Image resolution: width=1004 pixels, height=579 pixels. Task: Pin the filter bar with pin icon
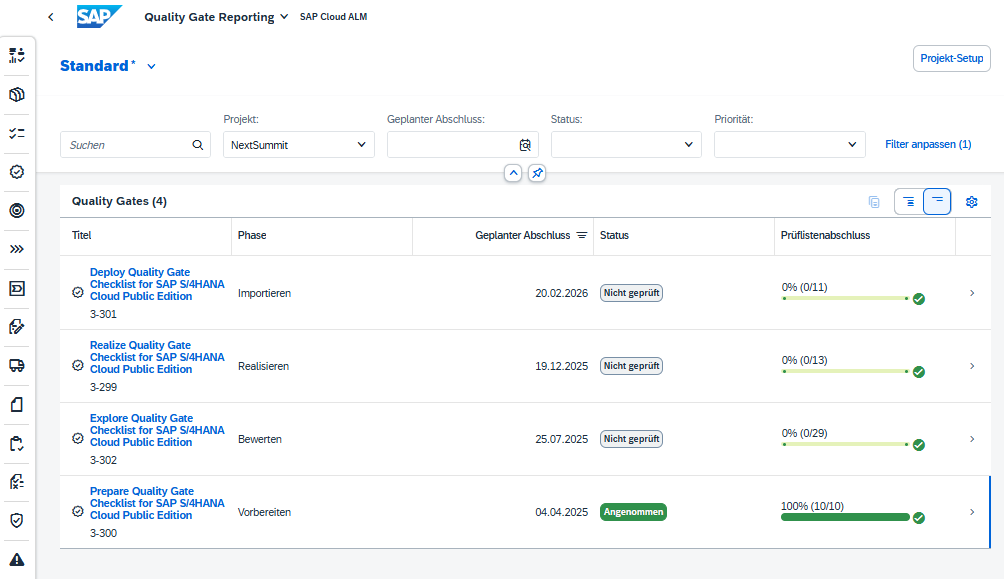click(x=537, y=173)
